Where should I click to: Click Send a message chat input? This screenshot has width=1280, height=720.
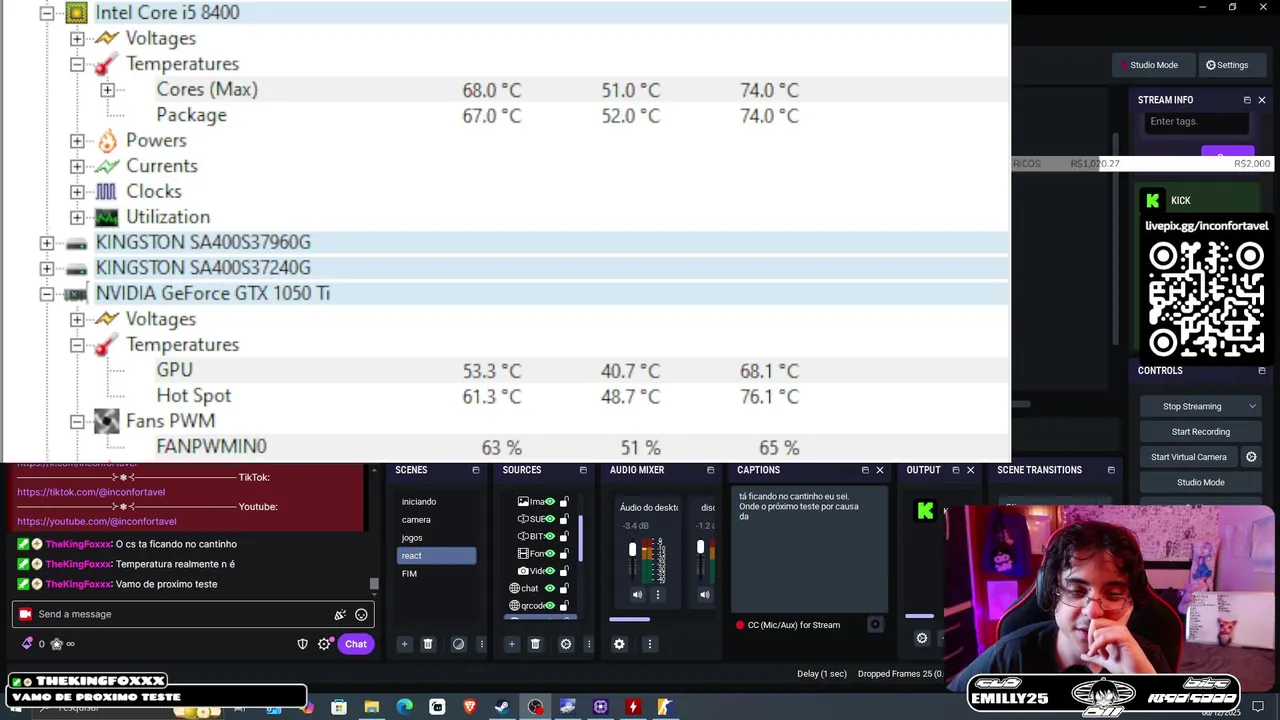[x=192, y=614]
